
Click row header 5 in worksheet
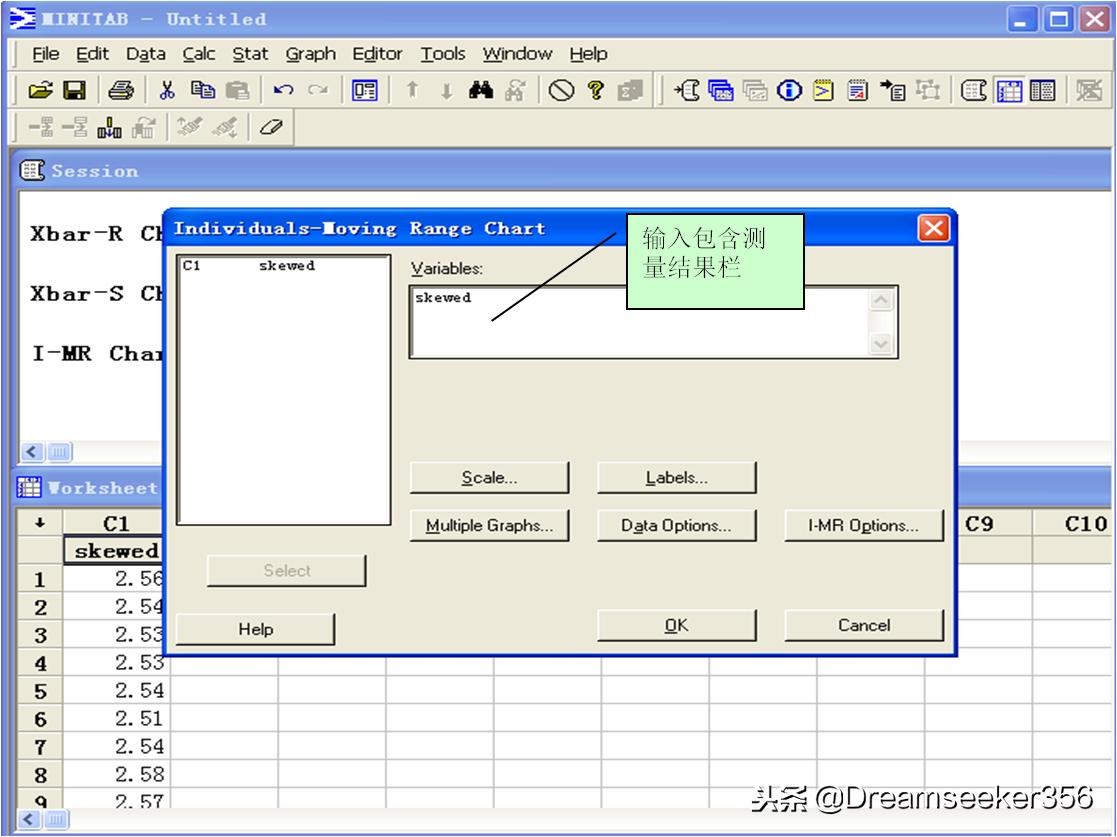pyautogui.click(x=41, y=692)
